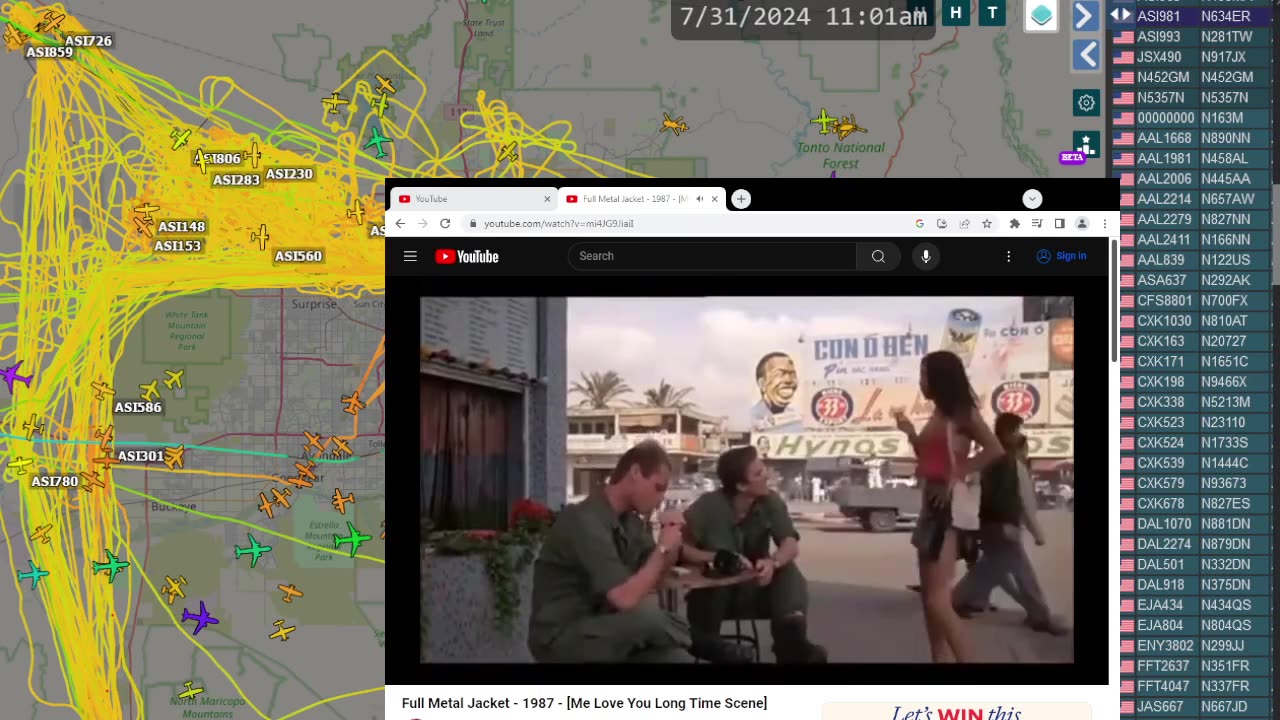Select the purple aircraft near White Tank Mountain
Image resolution: width=1280 pixels, height=720 pixels.
[13, 378]
